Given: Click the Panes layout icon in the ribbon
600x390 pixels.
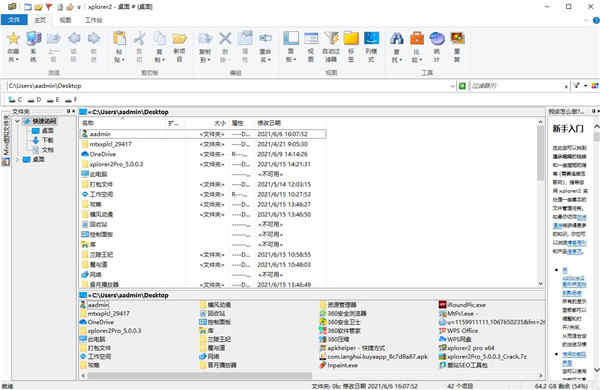Looking at the screenshot, I should click(291, 38).
